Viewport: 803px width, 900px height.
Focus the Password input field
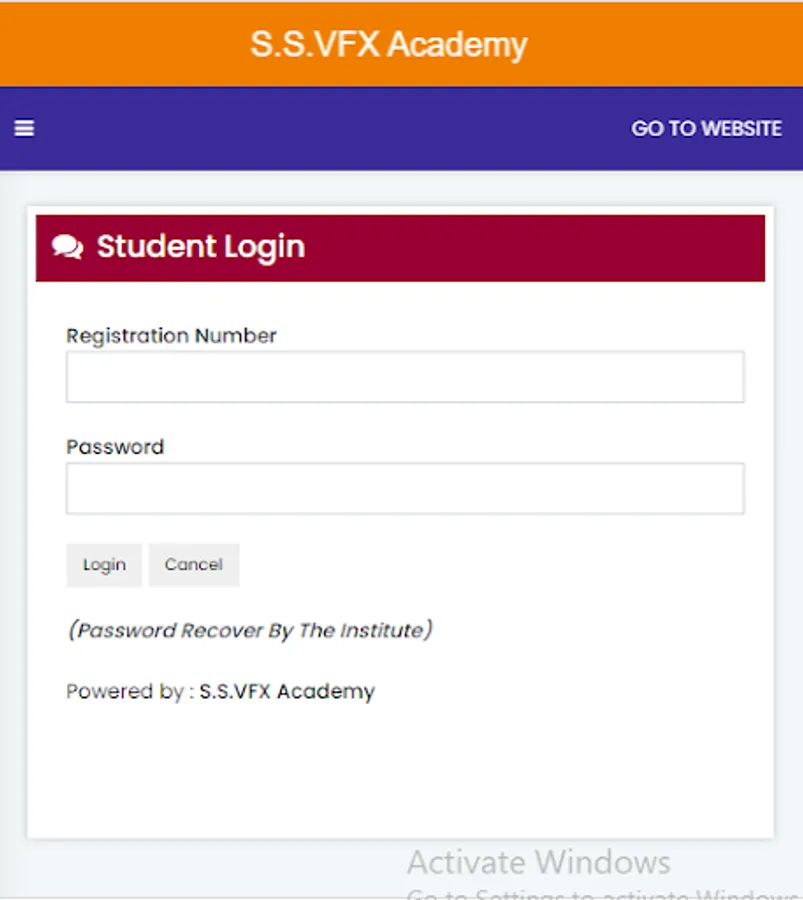(405, 488)
